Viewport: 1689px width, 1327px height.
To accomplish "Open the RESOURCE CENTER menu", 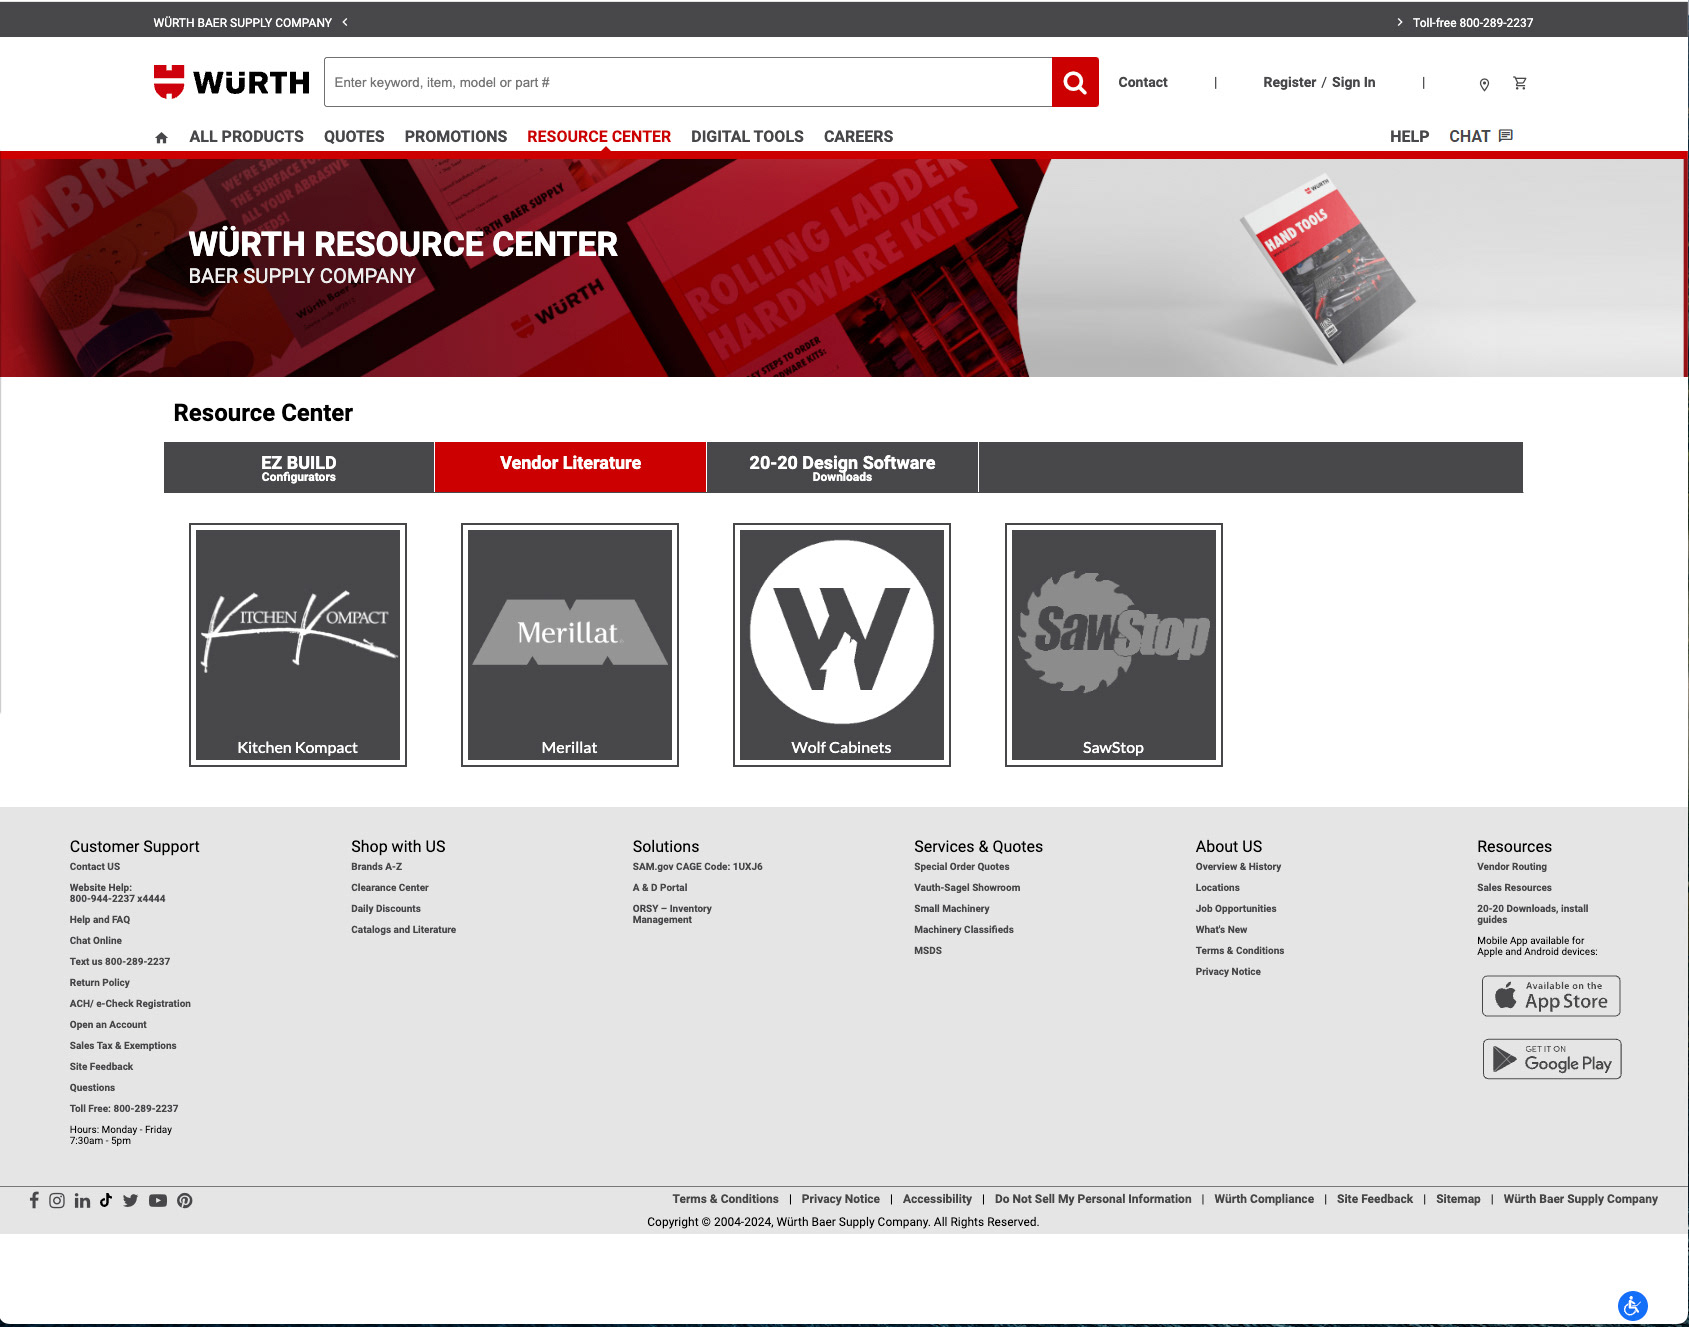I will tap(599, 136).
